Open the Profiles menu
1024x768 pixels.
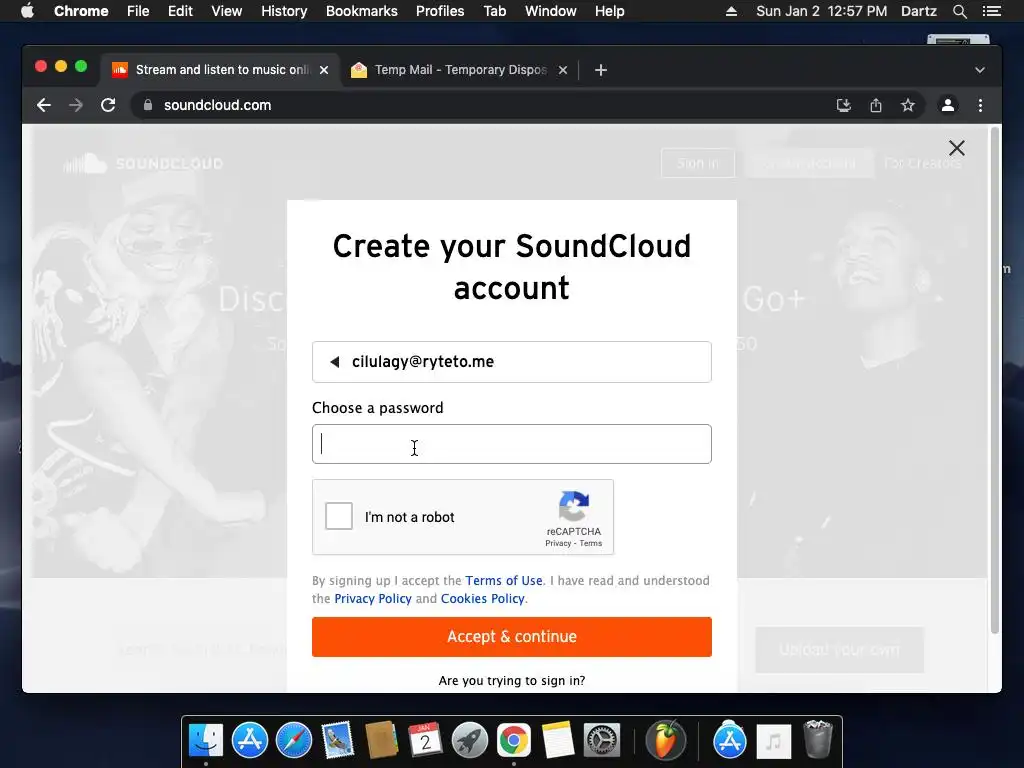click(x=440, y=11)
